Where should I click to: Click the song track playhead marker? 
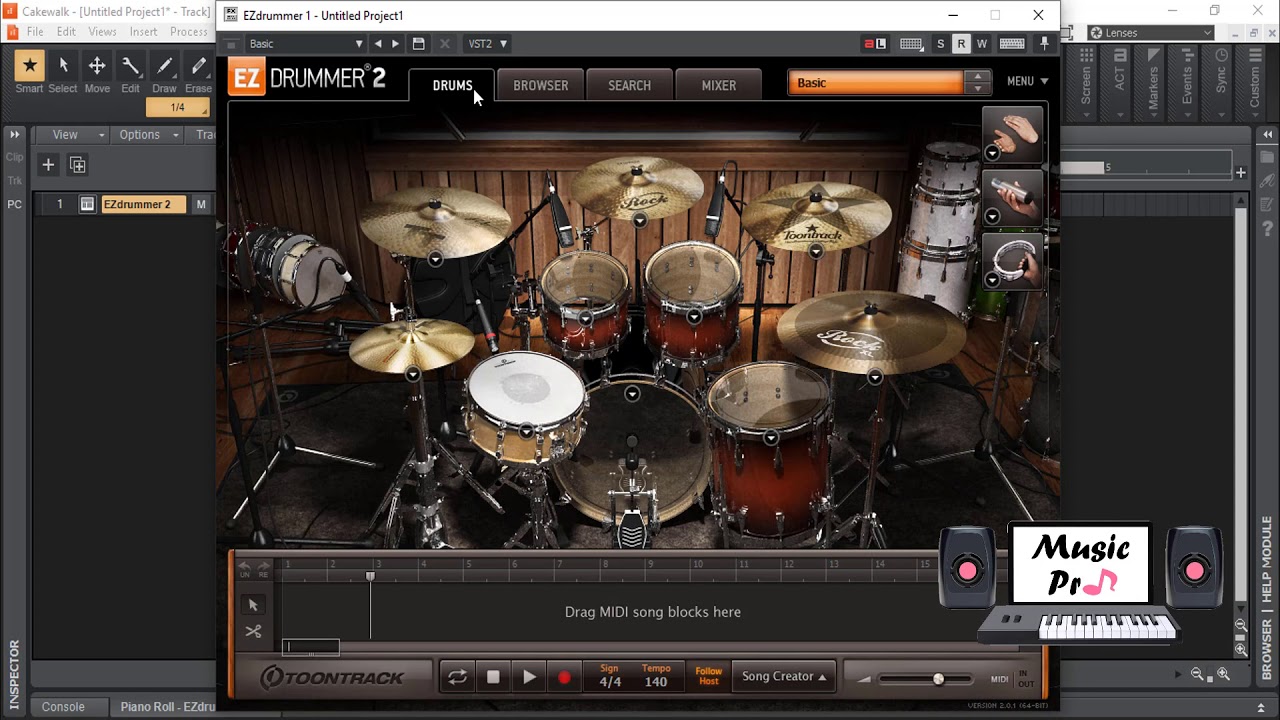[x=370, y=576]
